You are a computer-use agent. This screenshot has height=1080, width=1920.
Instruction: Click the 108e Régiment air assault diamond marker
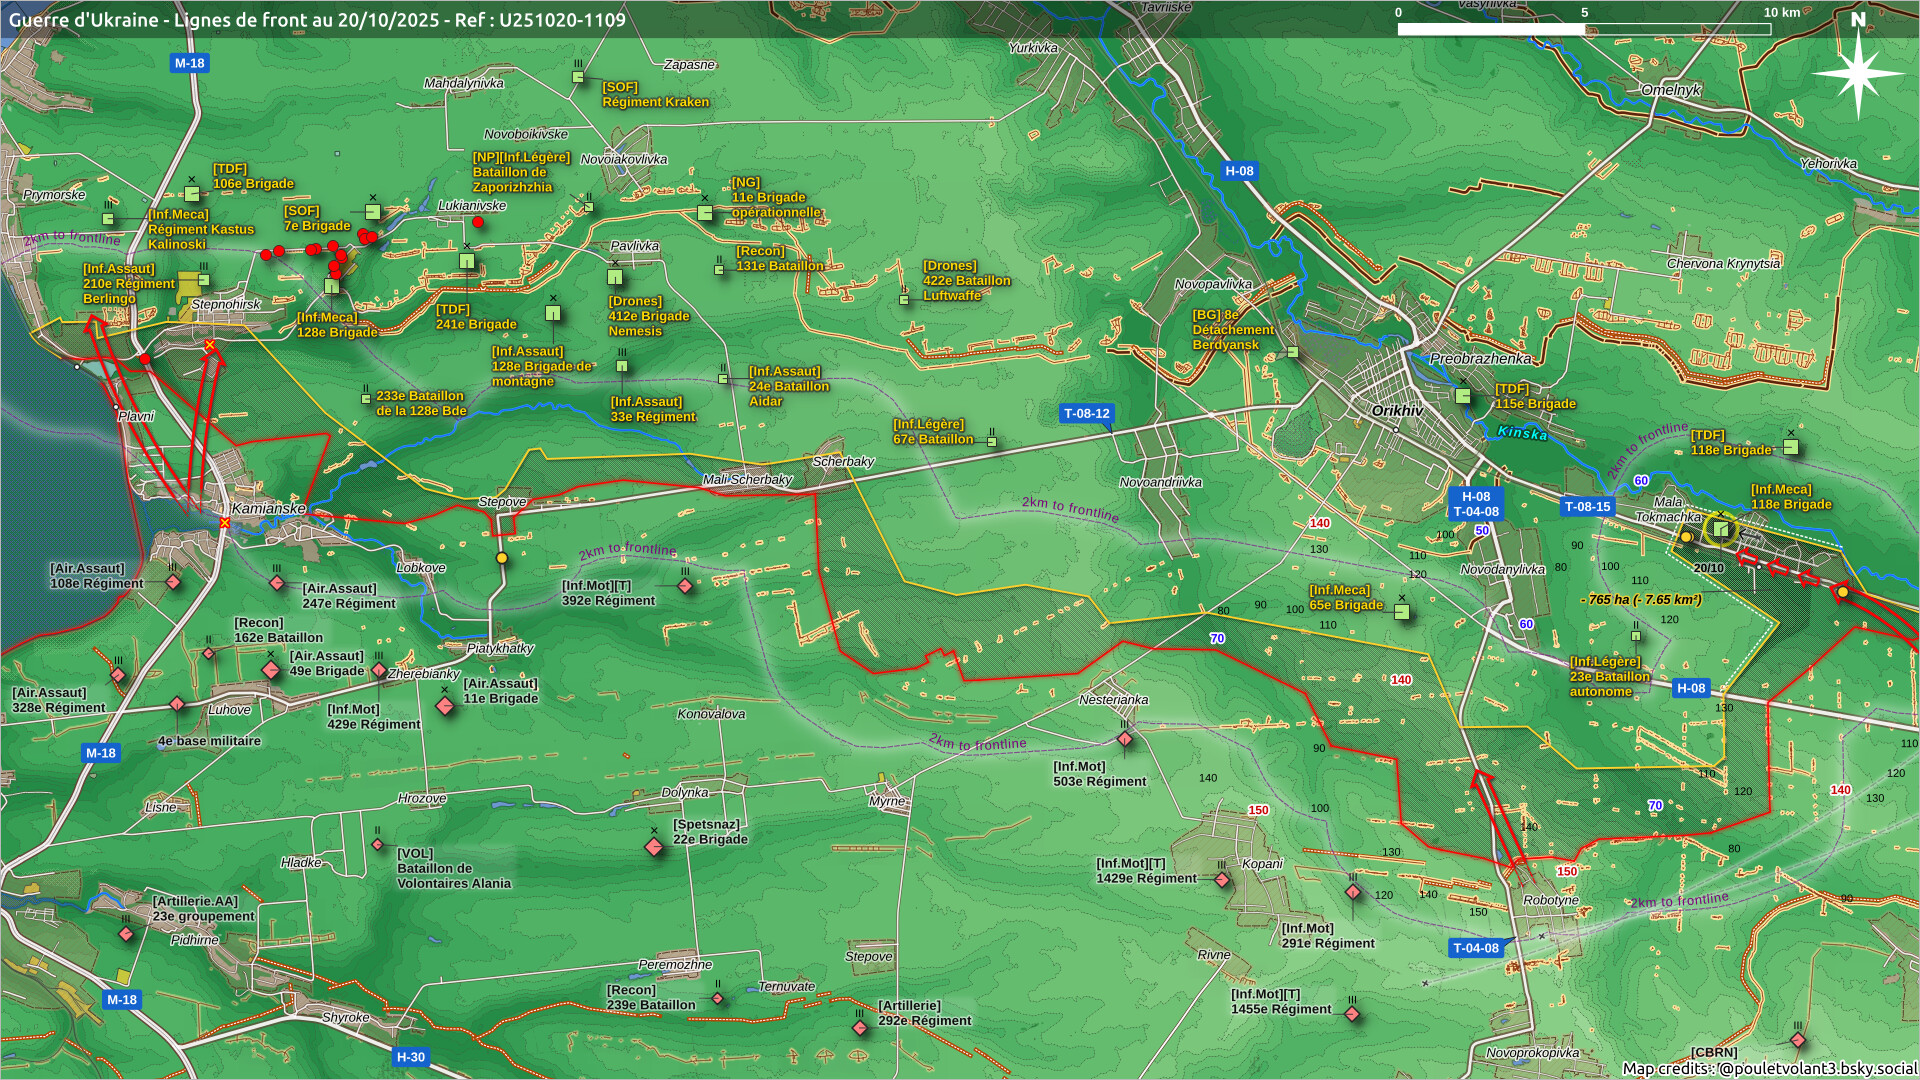[173, 582]
